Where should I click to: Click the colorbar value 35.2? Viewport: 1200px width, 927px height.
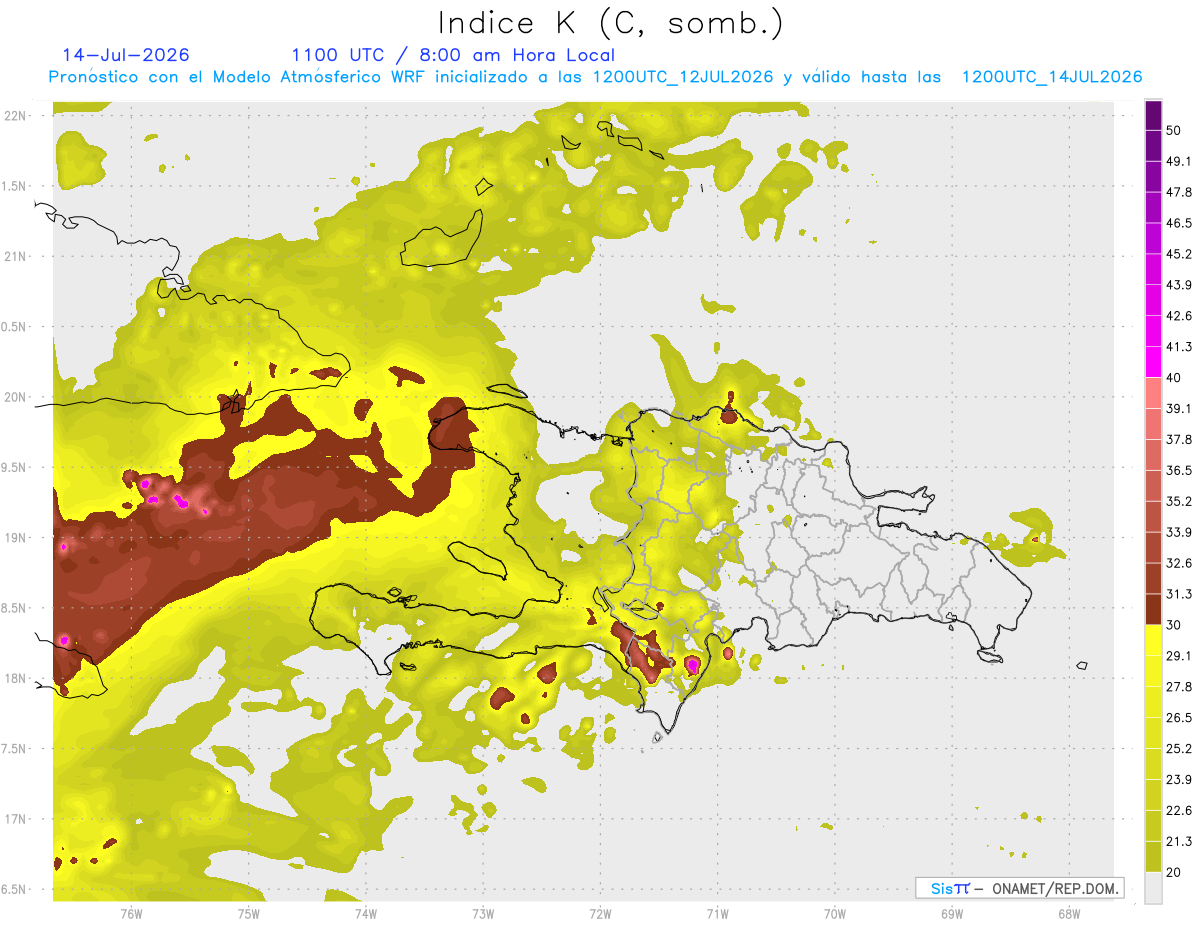click(1179, 501)
